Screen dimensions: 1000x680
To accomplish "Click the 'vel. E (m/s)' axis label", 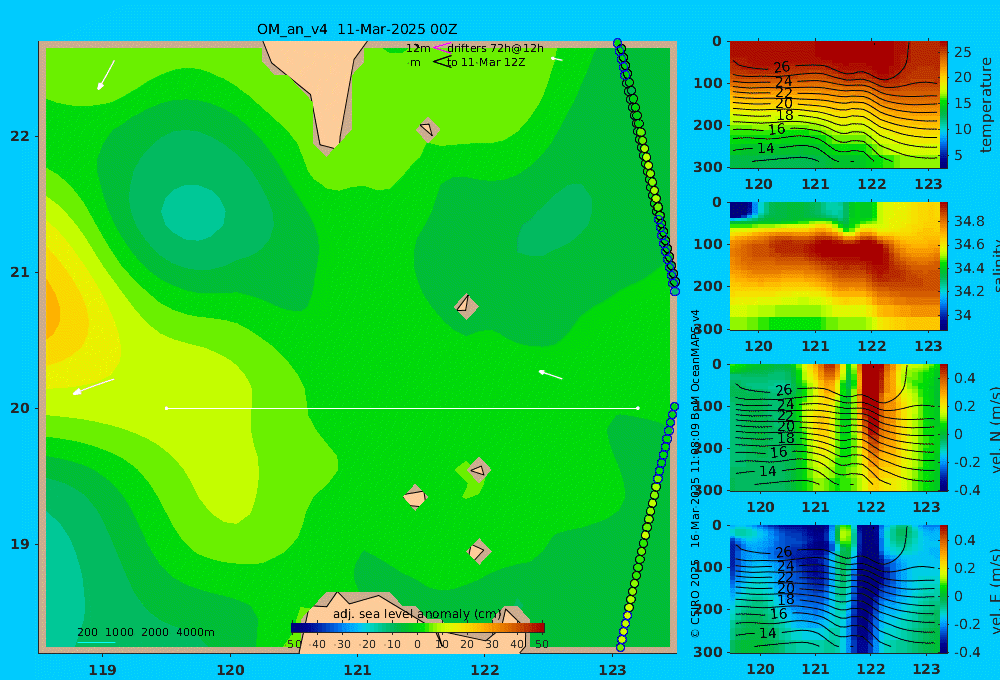I will (995, 590).
